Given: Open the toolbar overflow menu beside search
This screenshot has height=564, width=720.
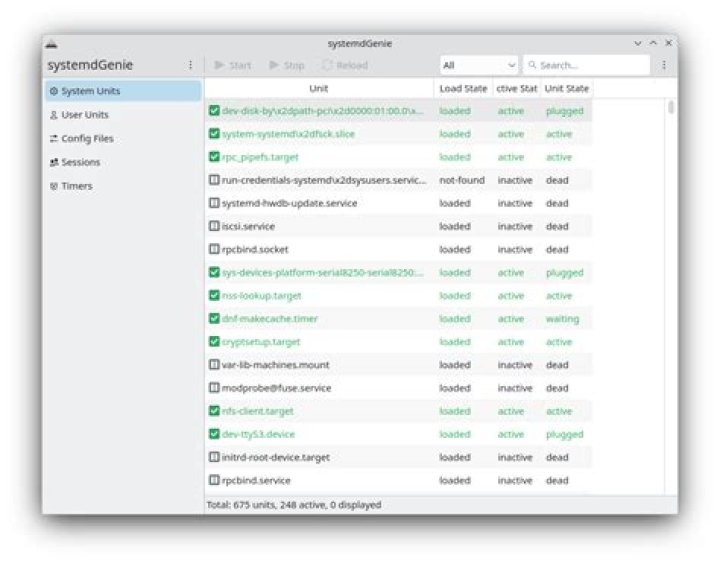Looking at the screenshot, I should tap(664, 65).
